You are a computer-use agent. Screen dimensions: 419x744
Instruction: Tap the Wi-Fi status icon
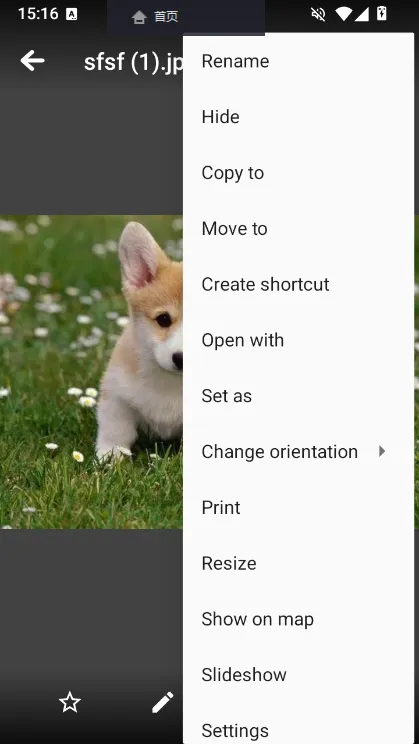pyautogui.click(x=343, y=14)
